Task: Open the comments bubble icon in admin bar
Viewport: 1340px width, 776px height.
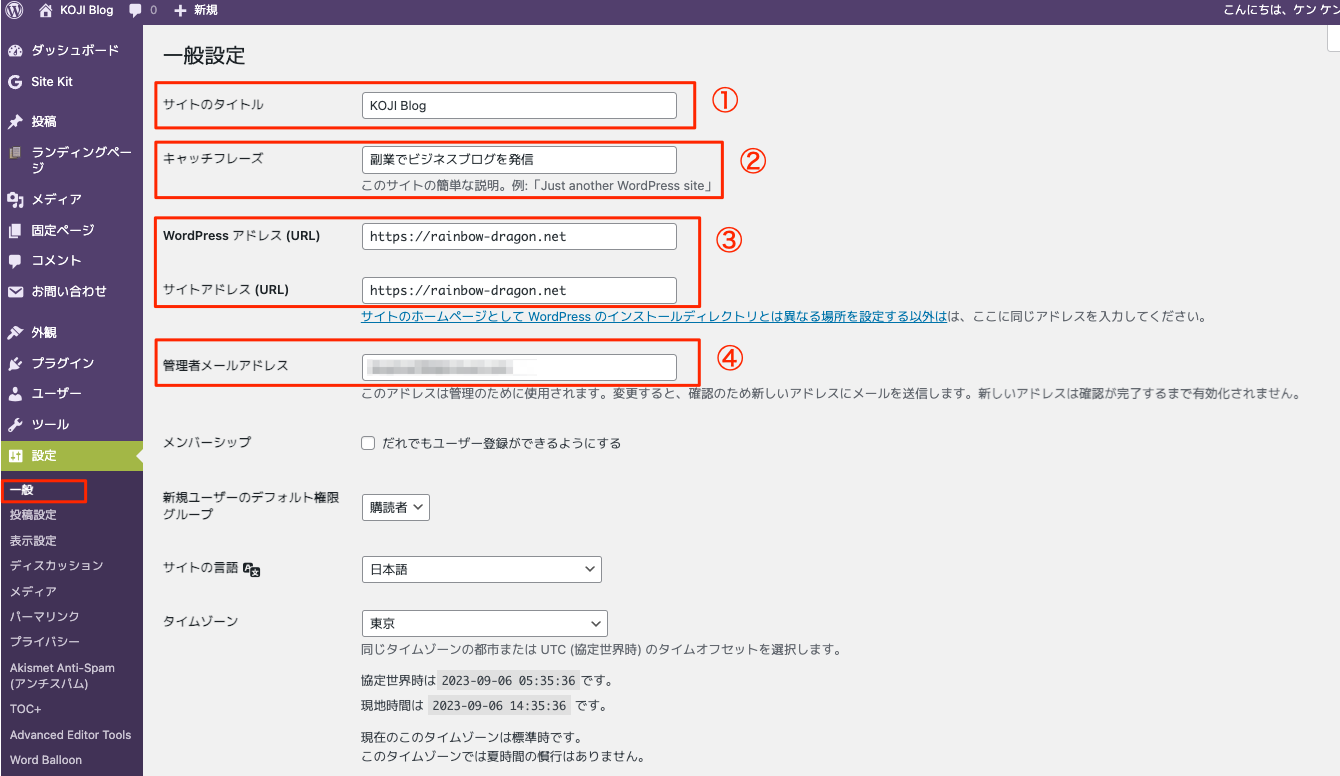Action: coord(135,10)
